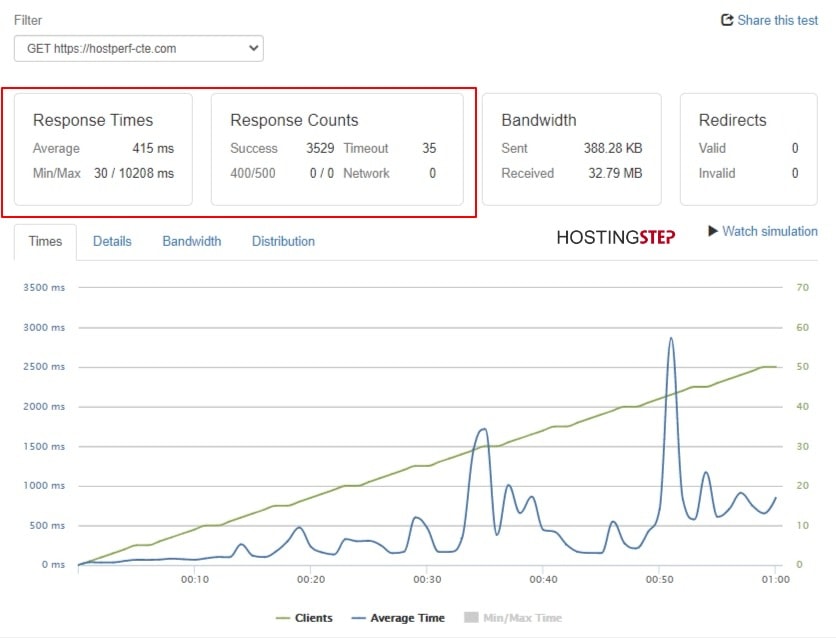Click the grey Min/Max Time legend swatch

471,617
